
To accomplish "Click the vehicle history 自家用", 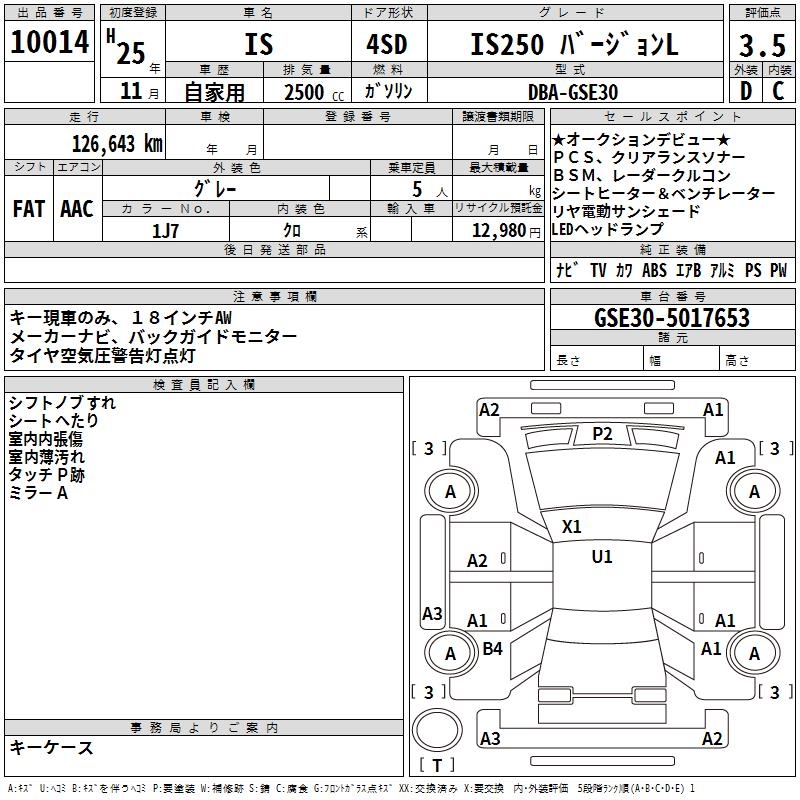I will pyautogui.click(x=214, y=92).
